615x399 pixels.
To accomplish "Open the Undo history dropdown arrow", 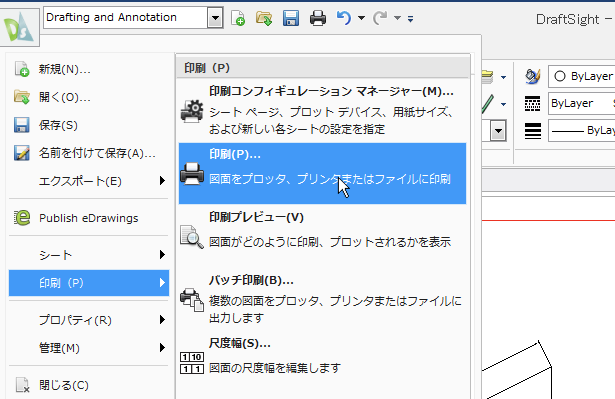I will 361,18.
